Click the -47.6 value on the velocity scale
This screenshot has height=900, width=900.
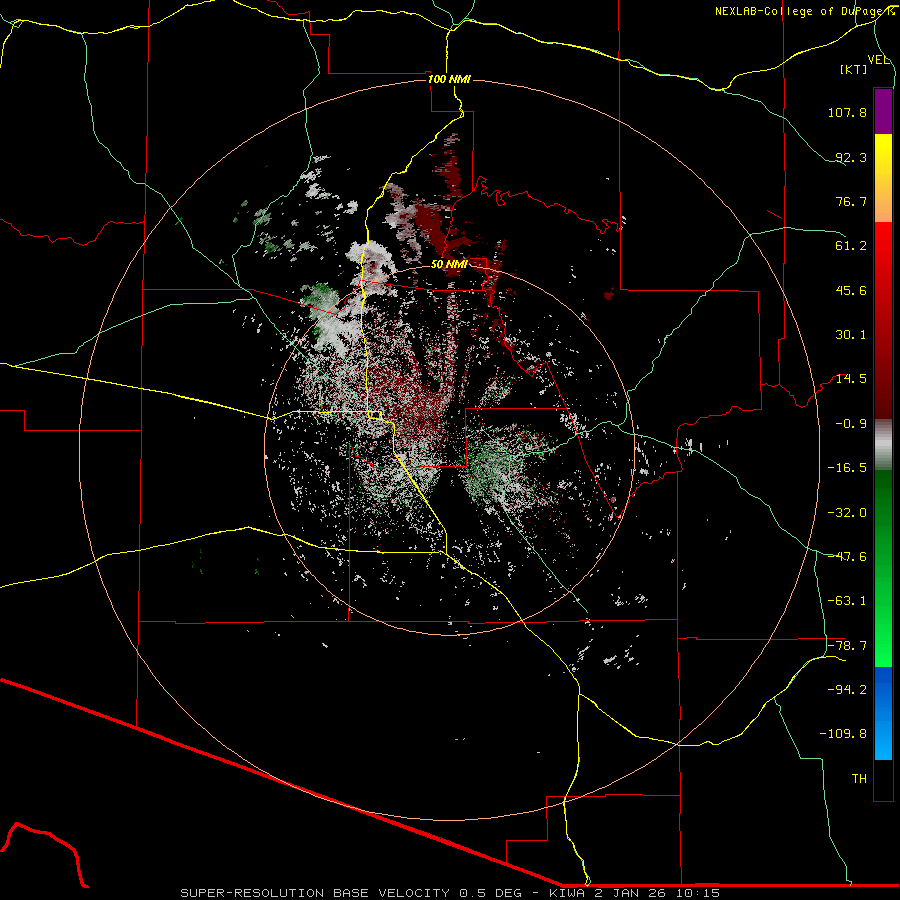point(847,557)
